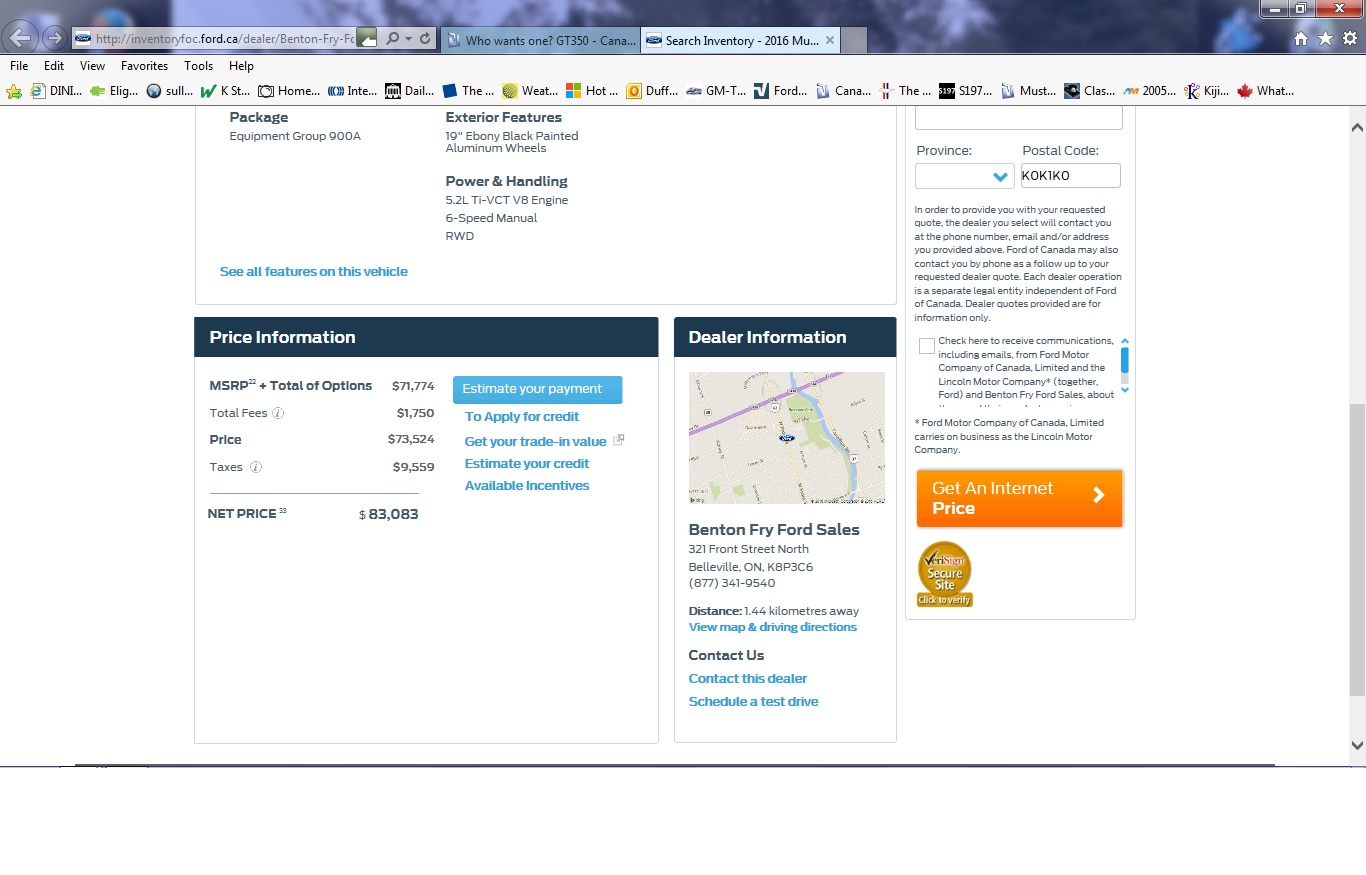Open the address bar search dropdown arrow
This screenshot has width=1366, height=875.
[408, 39]
